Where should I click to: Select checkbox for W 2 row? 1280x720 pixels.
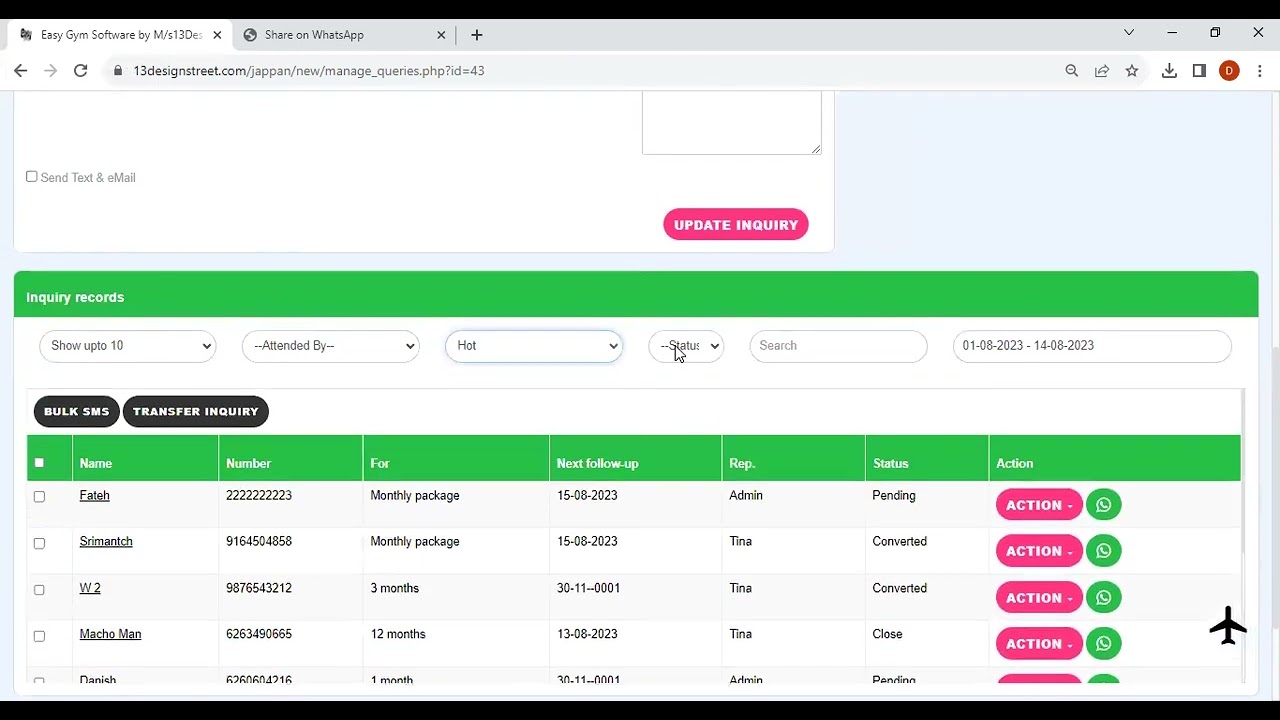click(39, 589)
